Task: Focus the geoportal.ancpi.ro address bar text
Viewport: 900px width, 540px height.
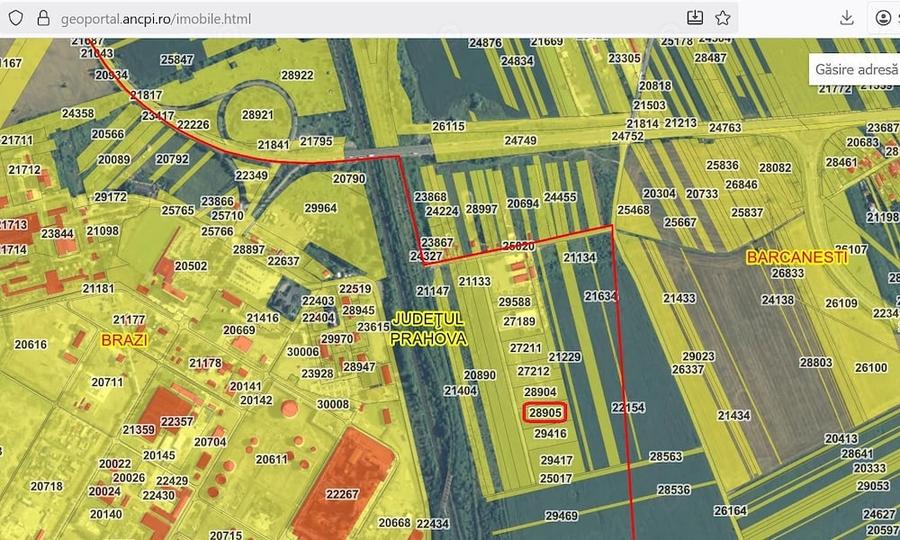Action: click(x=156, y=19)
